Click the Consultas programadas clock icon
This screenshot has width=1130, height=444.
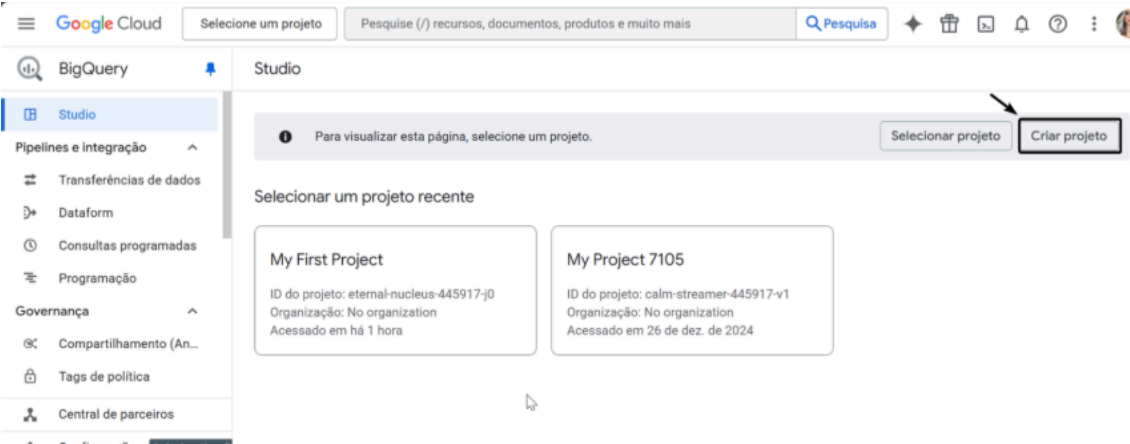point(30,245)
